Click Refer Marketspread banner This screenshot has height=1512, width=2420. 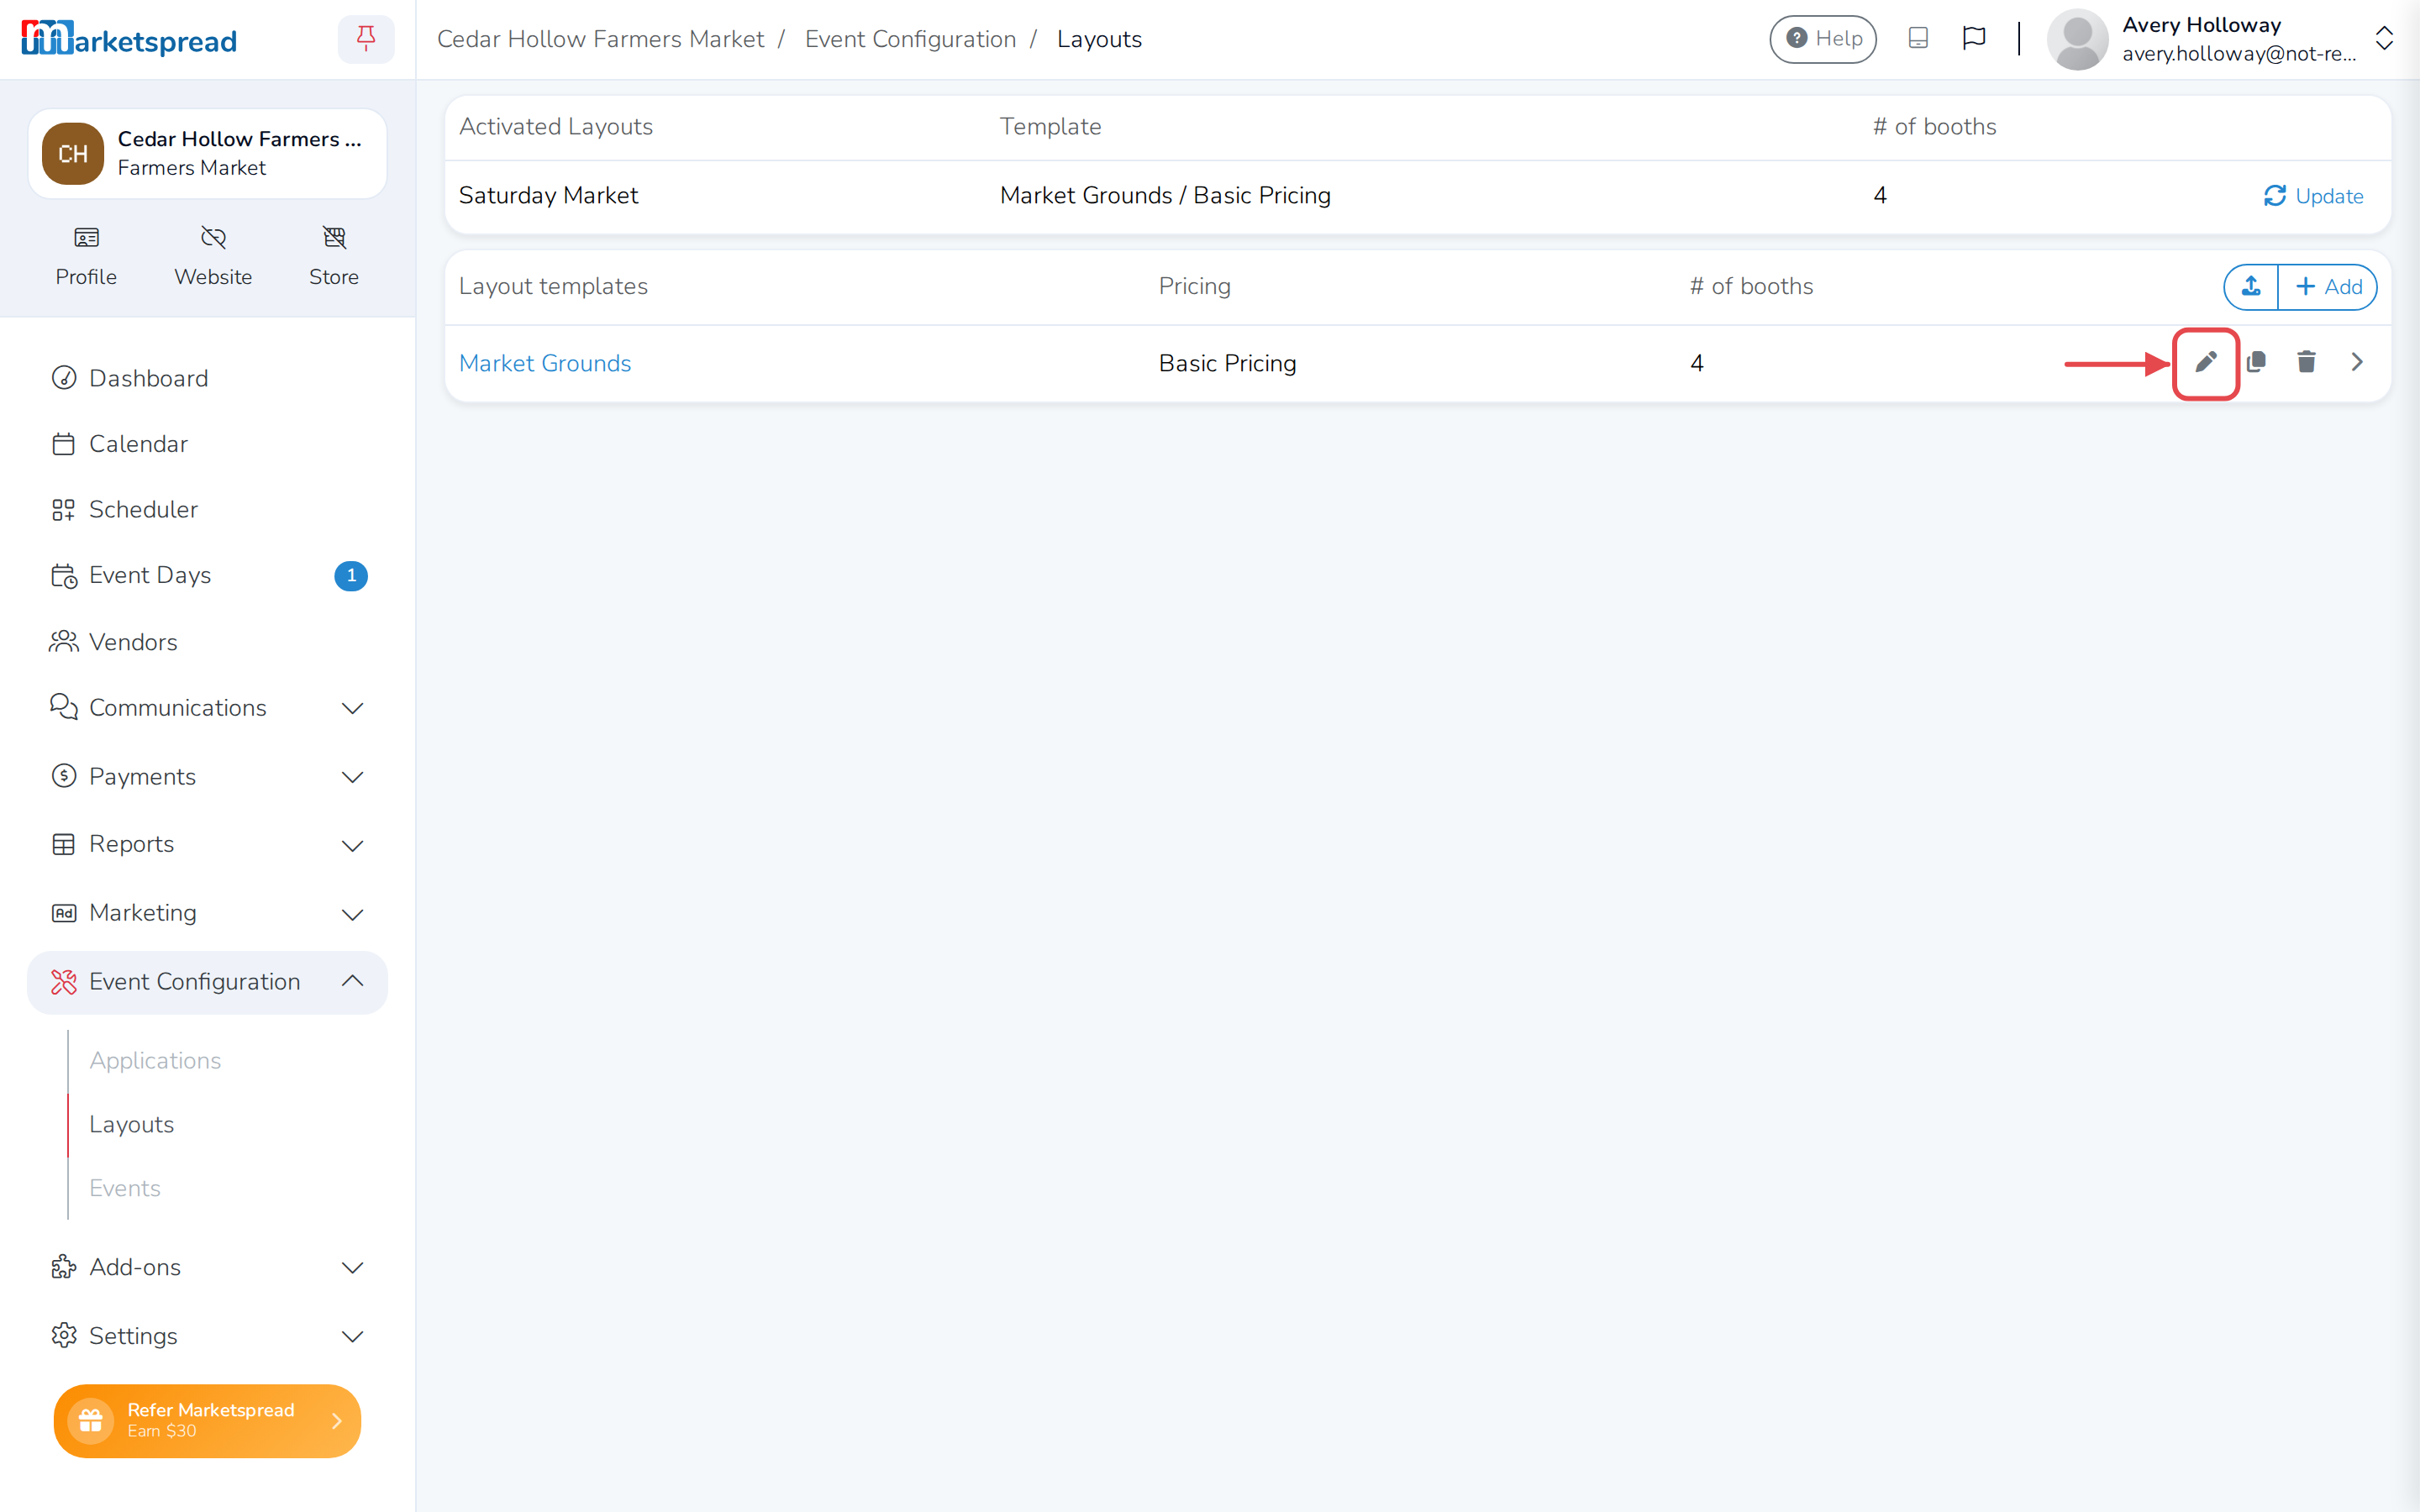pos(207,1420)
